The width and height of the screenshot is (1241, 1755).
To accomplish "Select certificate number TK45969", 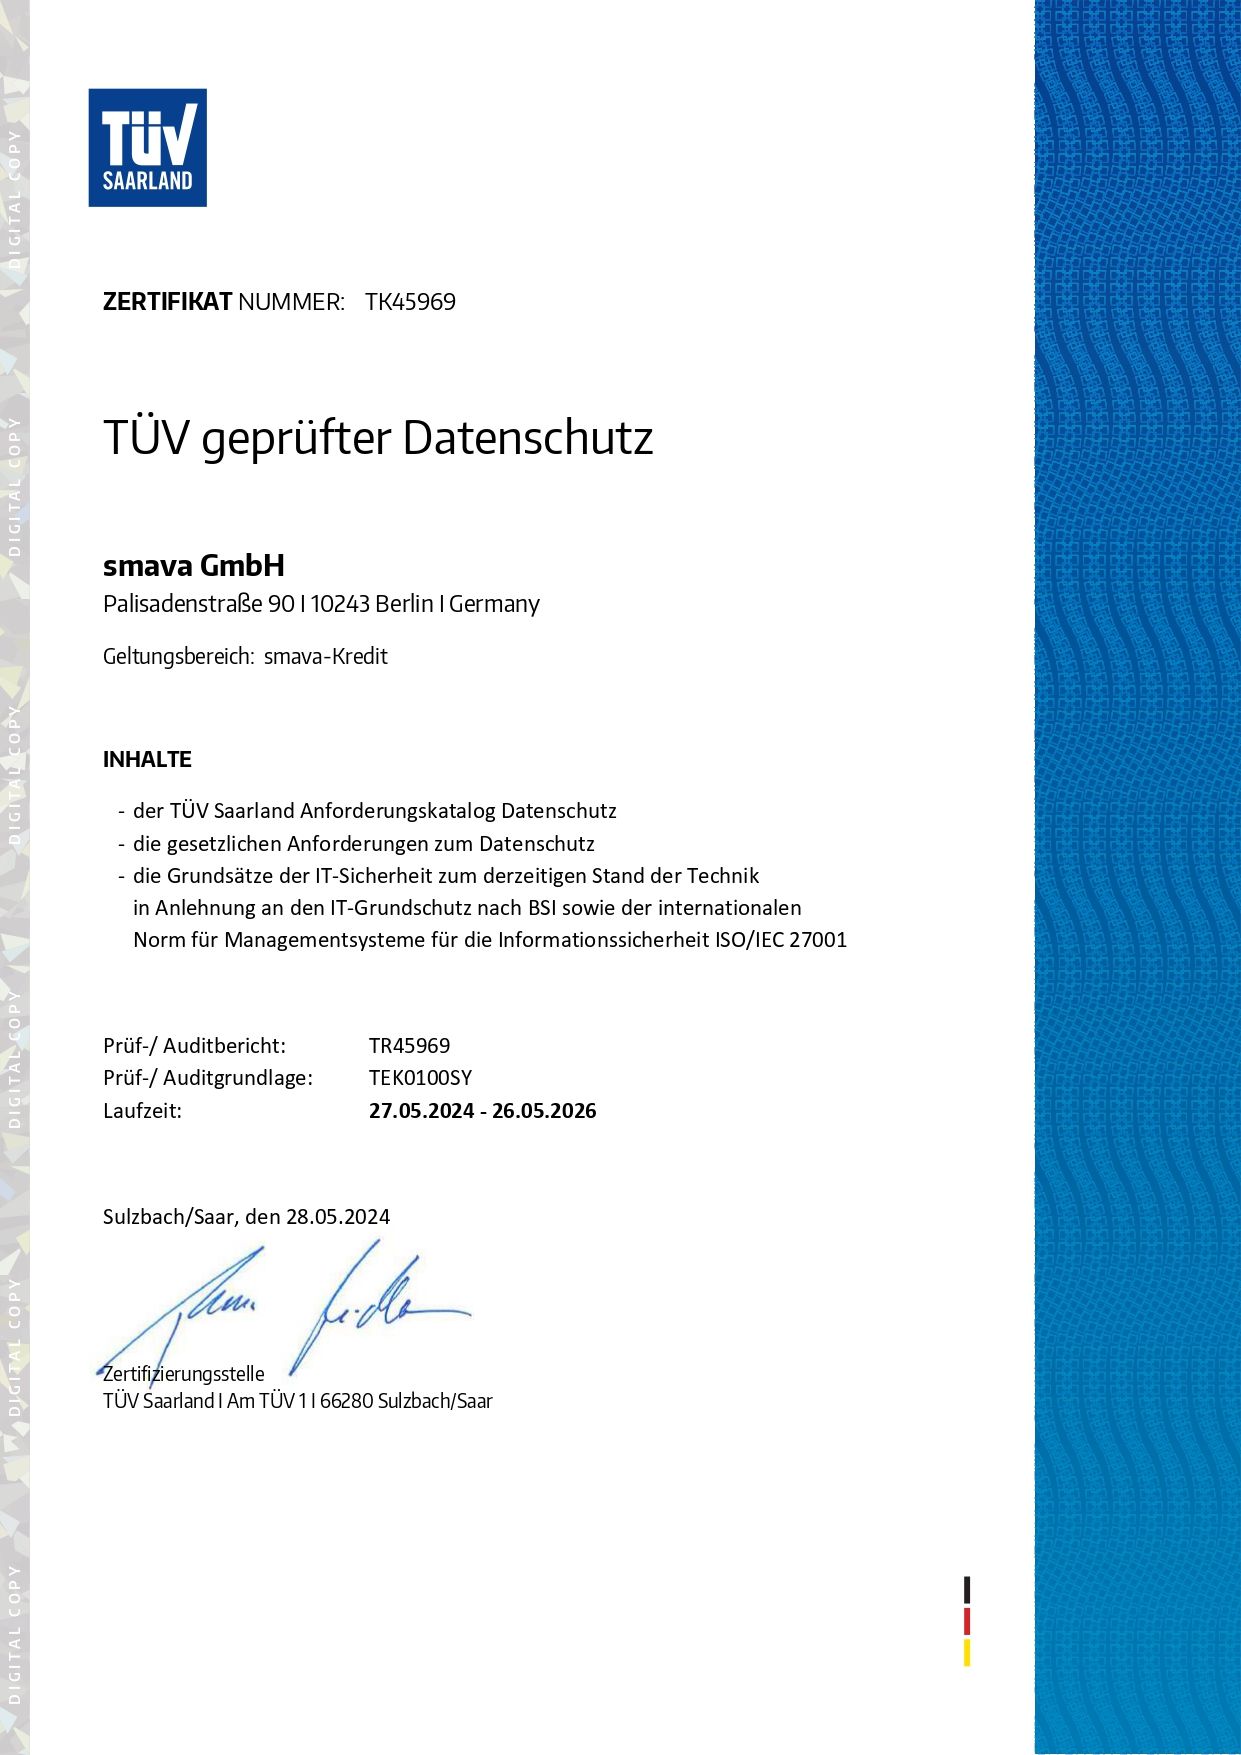I will click(x=410, y=302).
